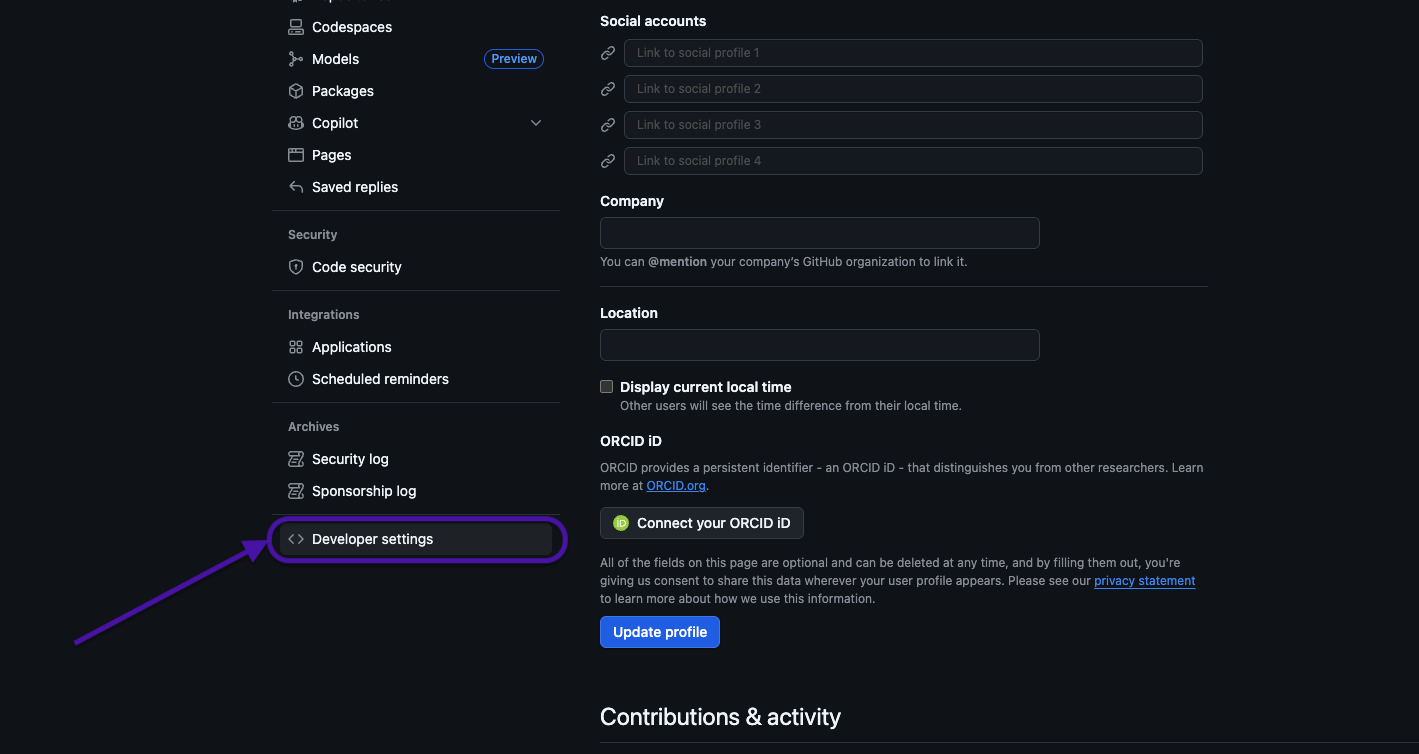Click link icon beside social profile 1

[608, 53]
